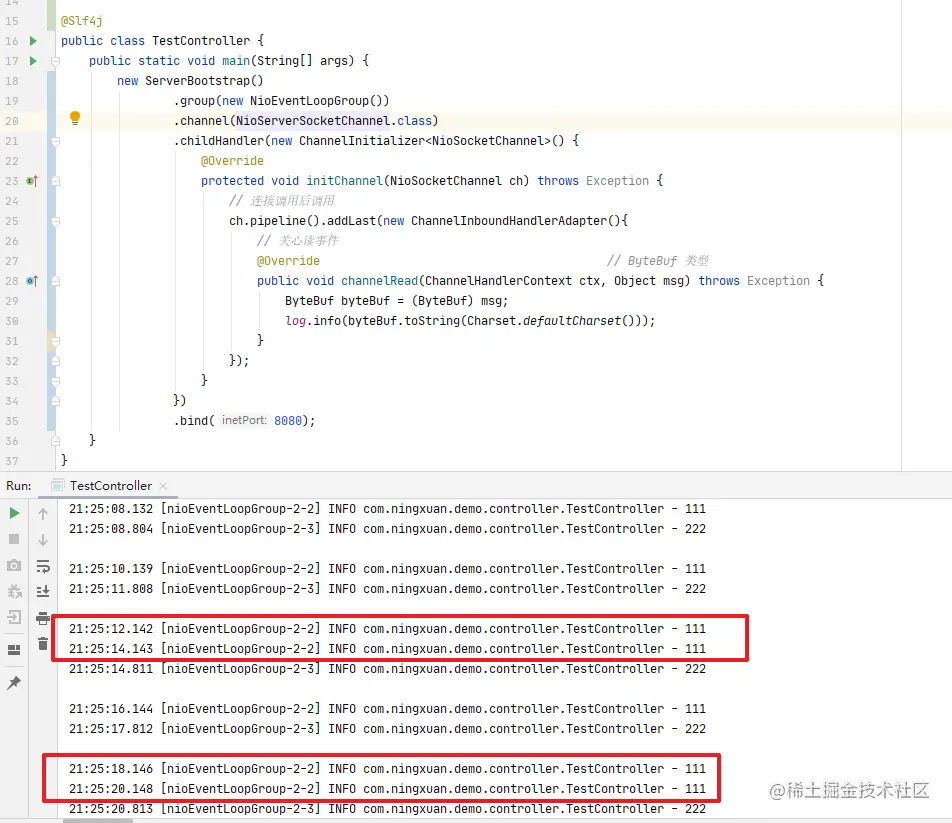
Task: Click the log line timestamped 21:25:20.148
Action: 387,789
